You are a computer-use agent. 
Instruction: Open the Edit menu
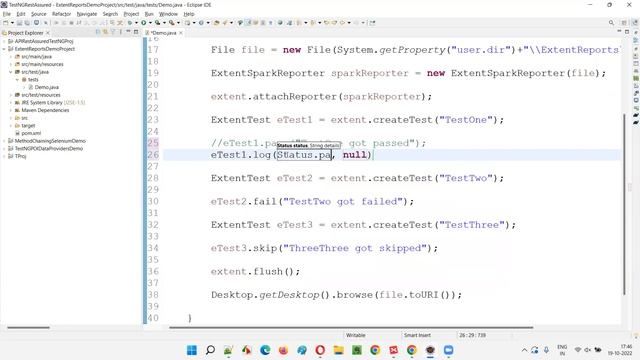pos(21,14)
